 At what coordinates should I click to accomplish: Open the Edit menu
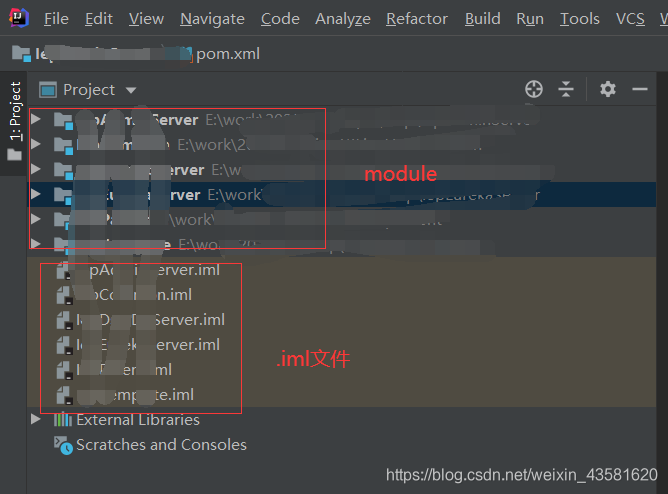[x=98, y=19]
